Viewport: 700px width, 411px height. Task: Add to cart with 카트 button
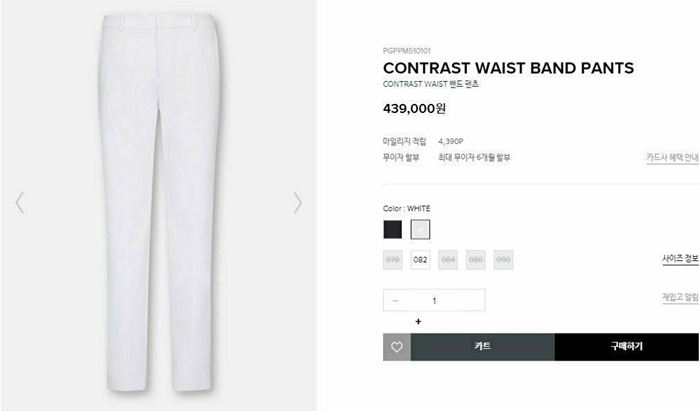(483, 347)
